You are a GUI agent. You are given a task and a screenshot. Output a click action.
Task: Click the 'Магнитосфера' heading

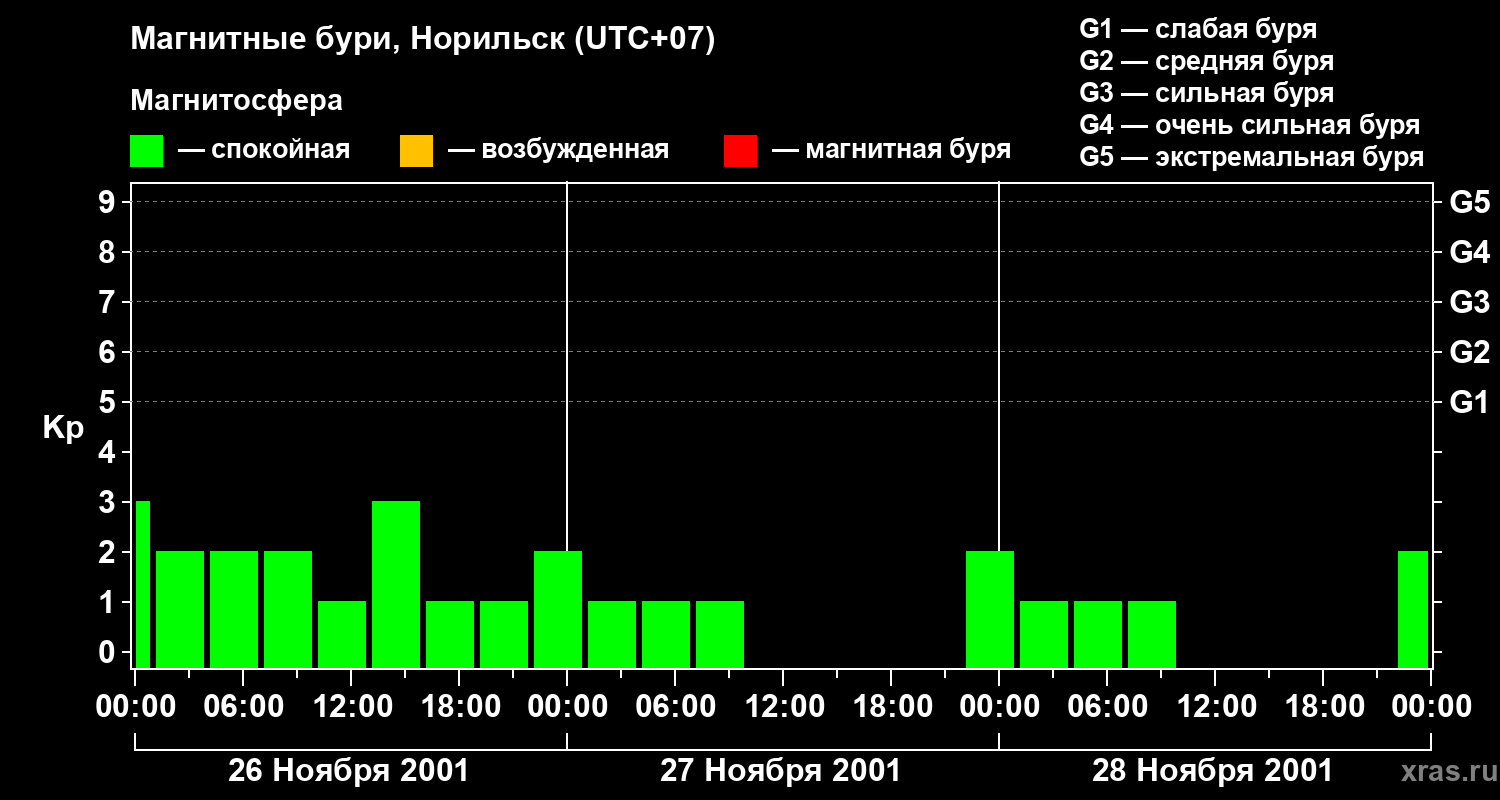(237, 101)
